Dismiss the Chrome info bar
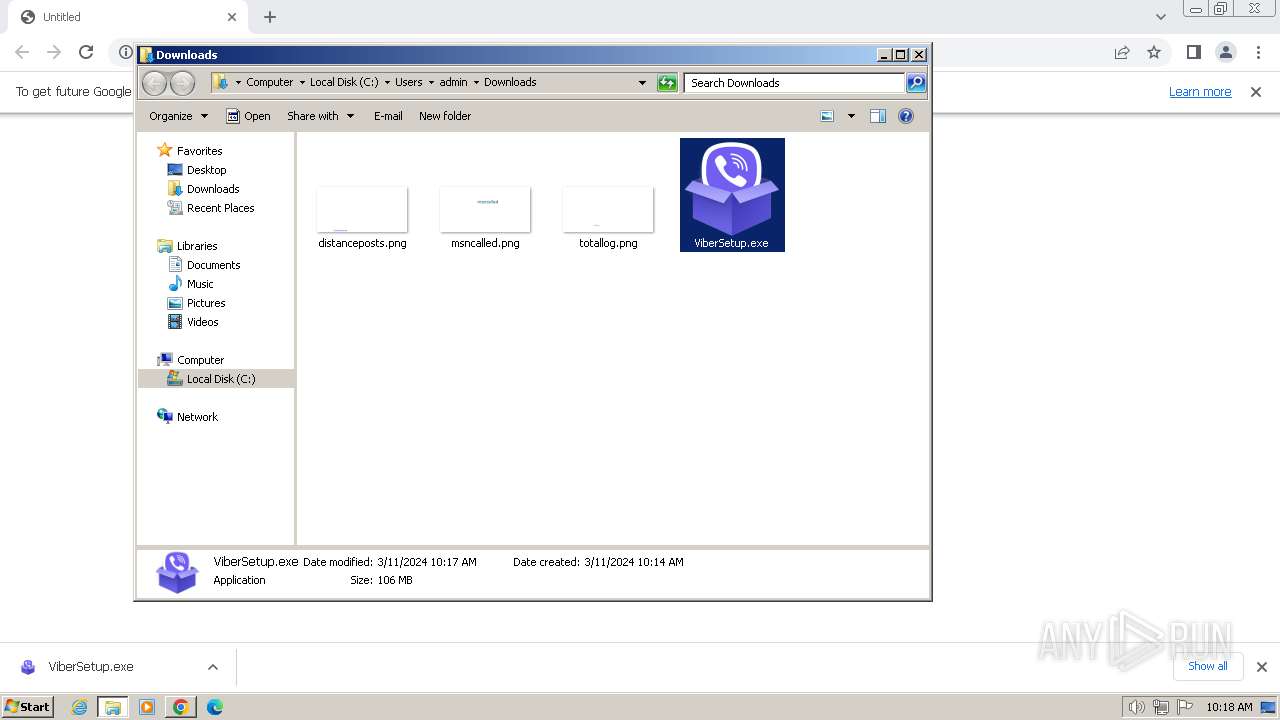This screenshot has height=720, width=1280. 1256,92
